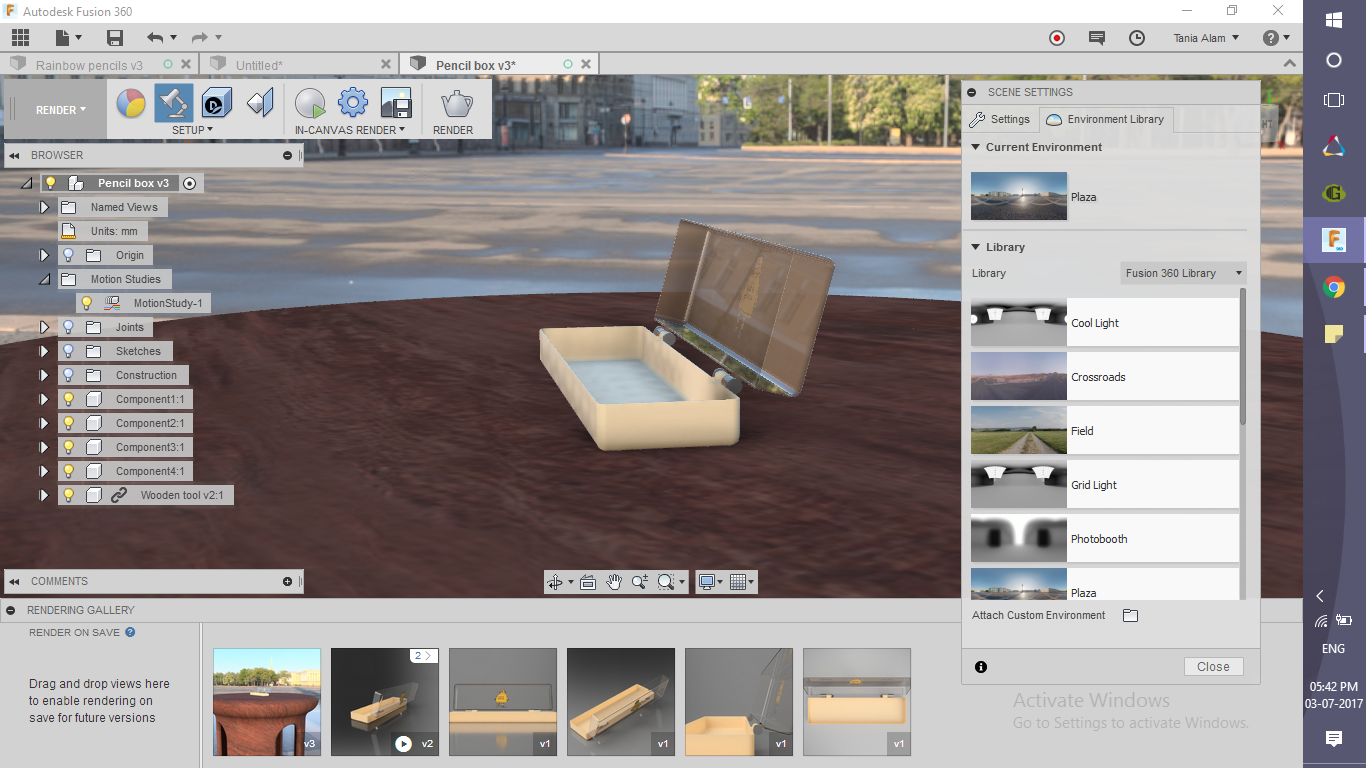Open the Decal tool icon
1366x768 pixels.
(x=216, y=103)
